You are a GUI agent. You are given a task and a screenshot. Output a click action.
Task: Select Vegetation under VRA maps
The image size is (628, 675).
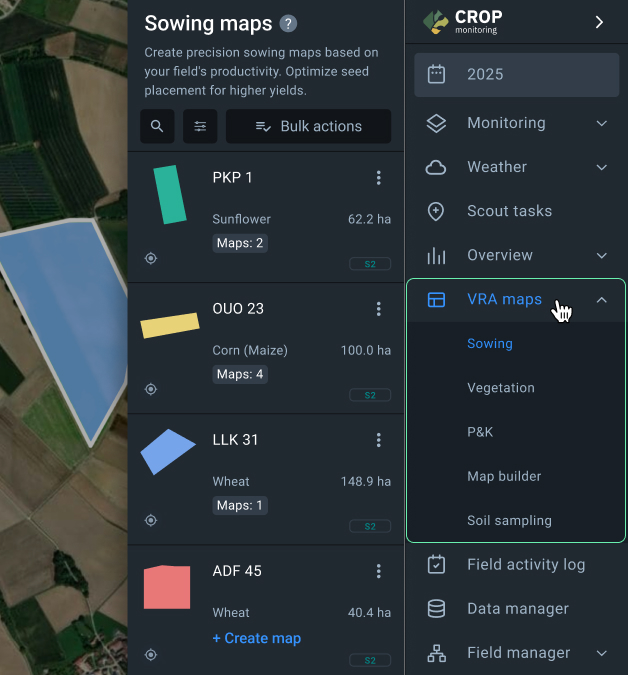[501, 387]
